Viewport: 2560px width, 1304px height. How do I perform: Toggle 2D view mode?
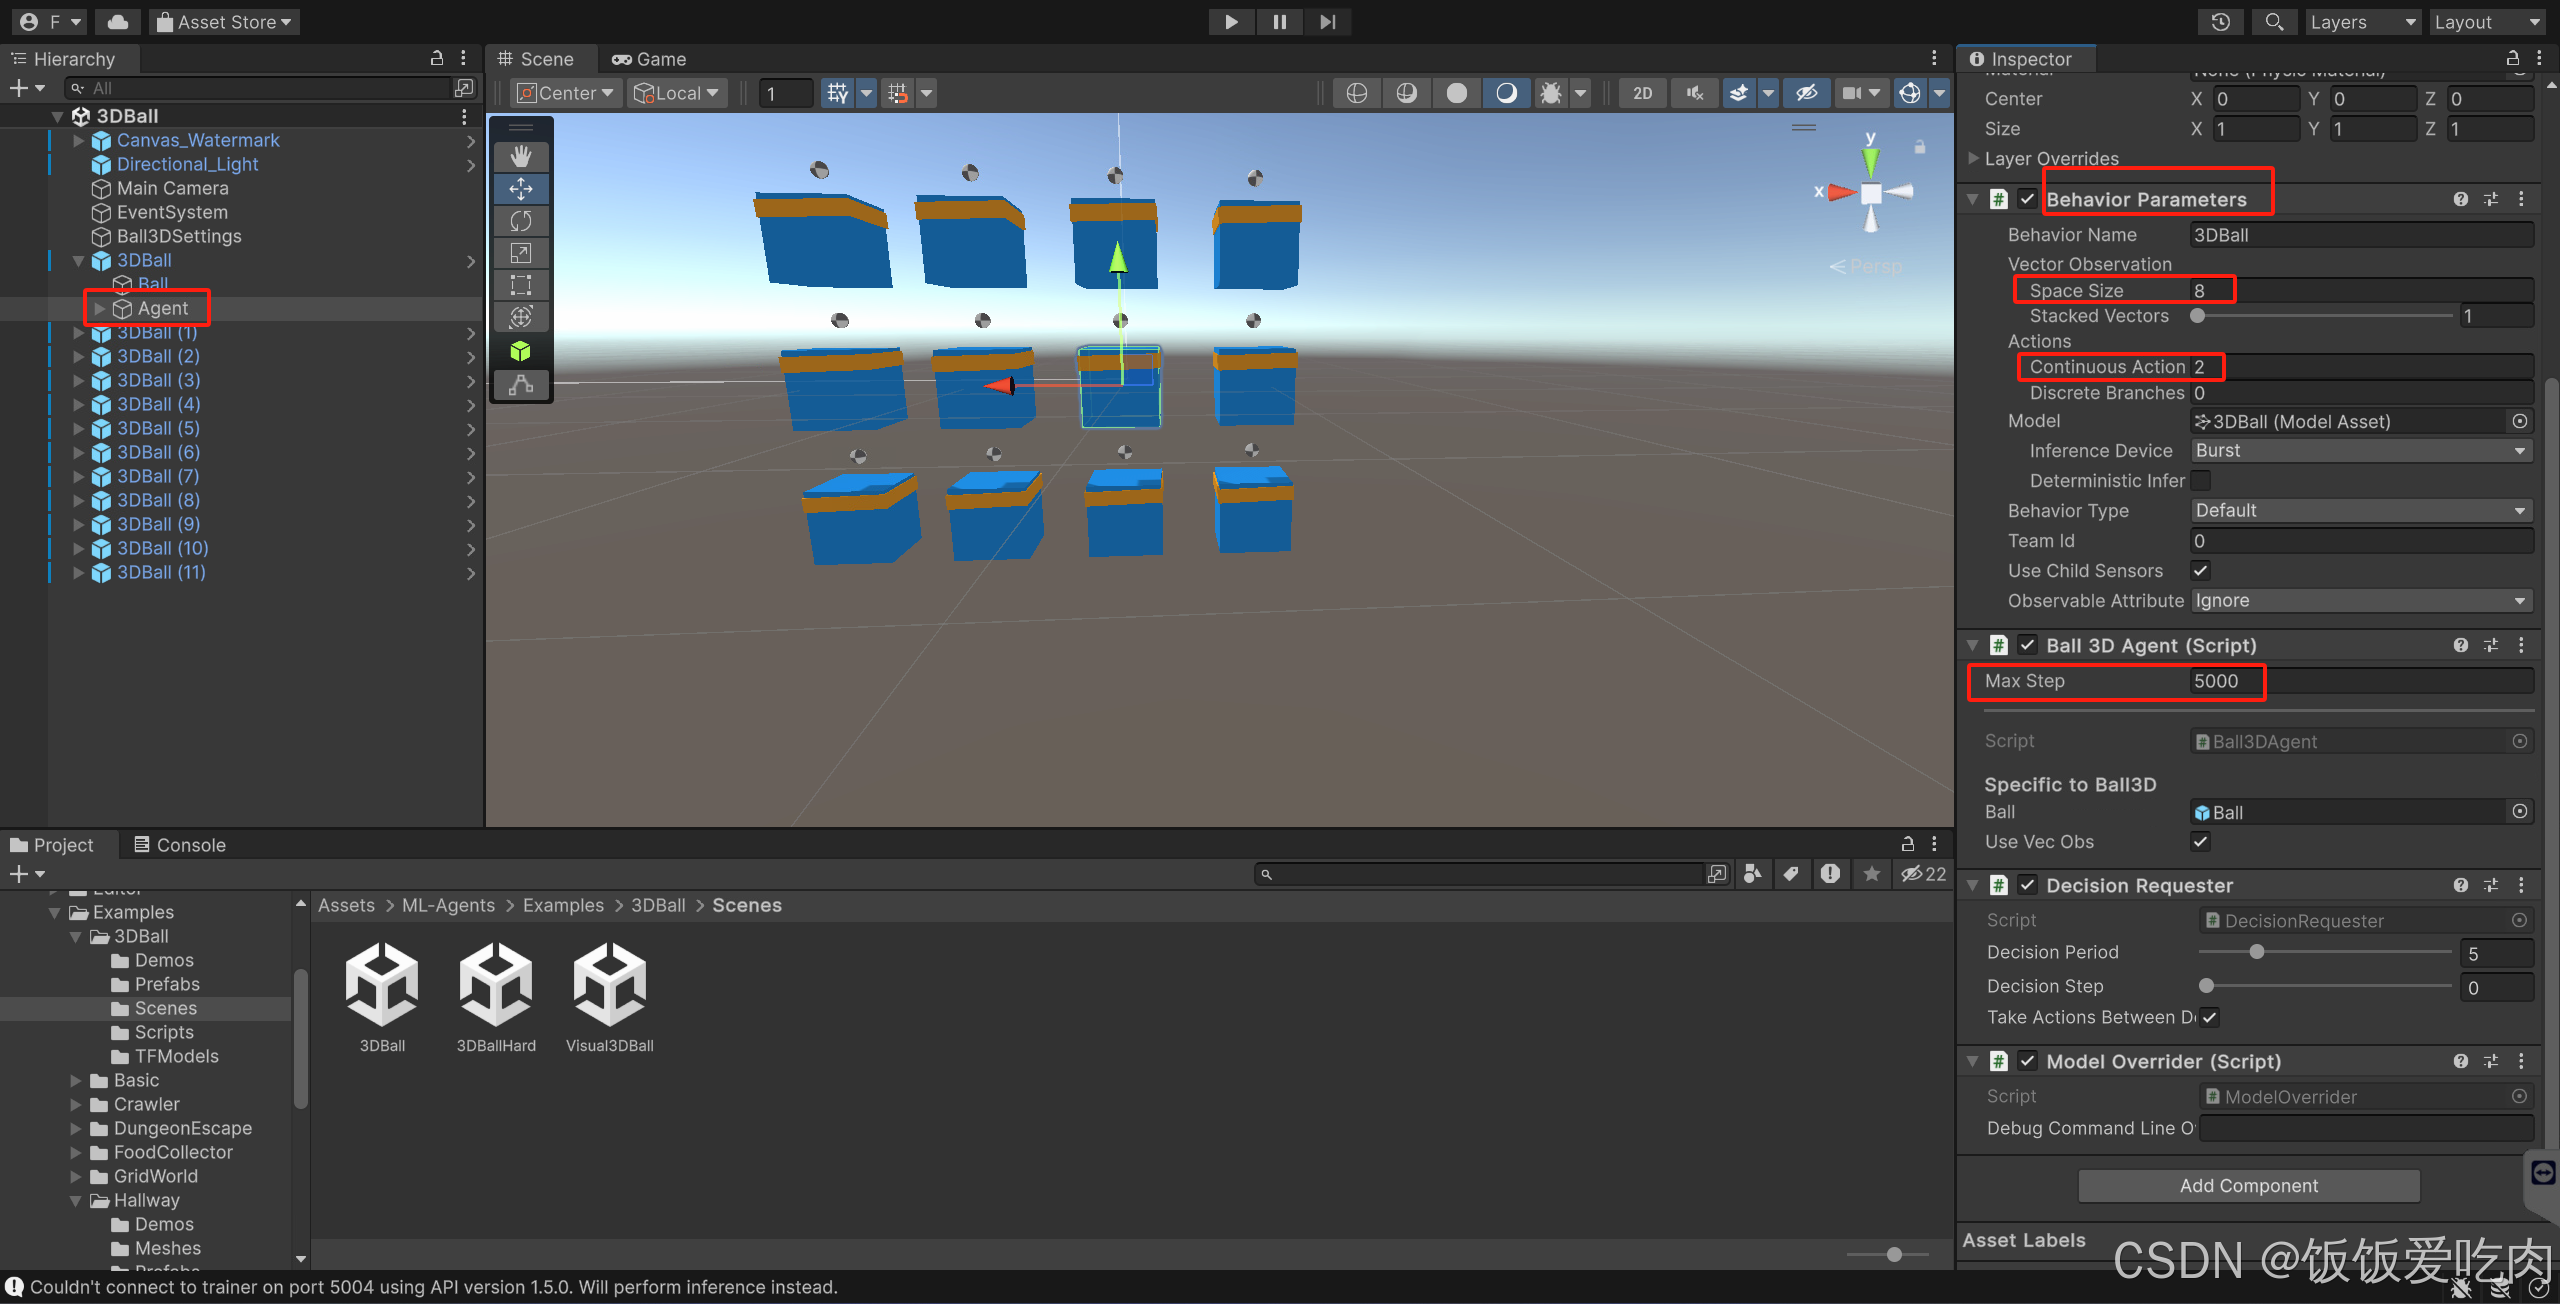coord(1643,93)
